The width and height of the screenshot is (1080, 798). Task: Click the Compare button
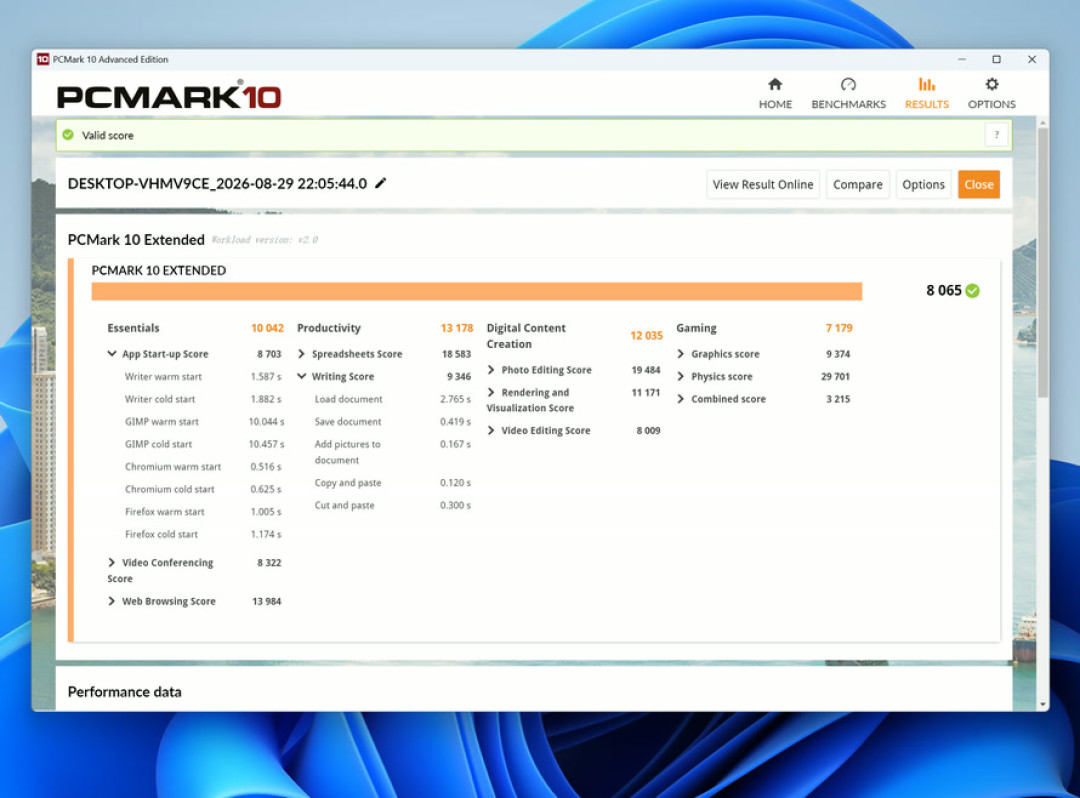click(858, 185)
